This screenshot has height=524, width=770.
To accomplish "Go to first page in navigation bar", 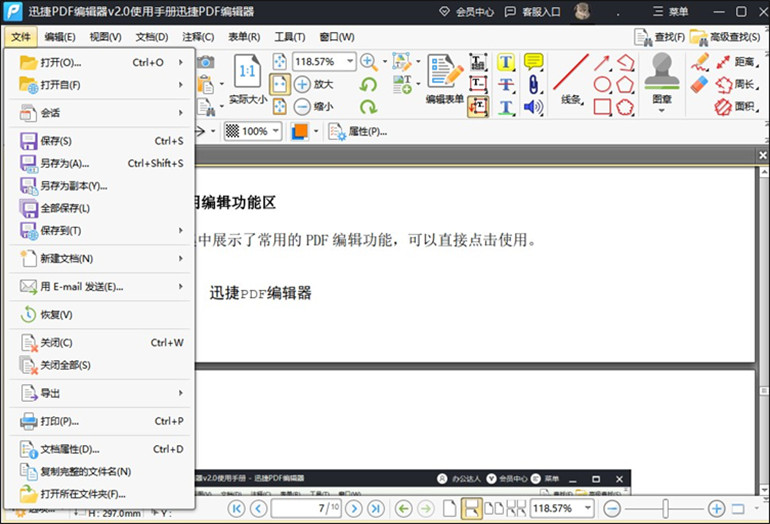I will click(236, 508).
